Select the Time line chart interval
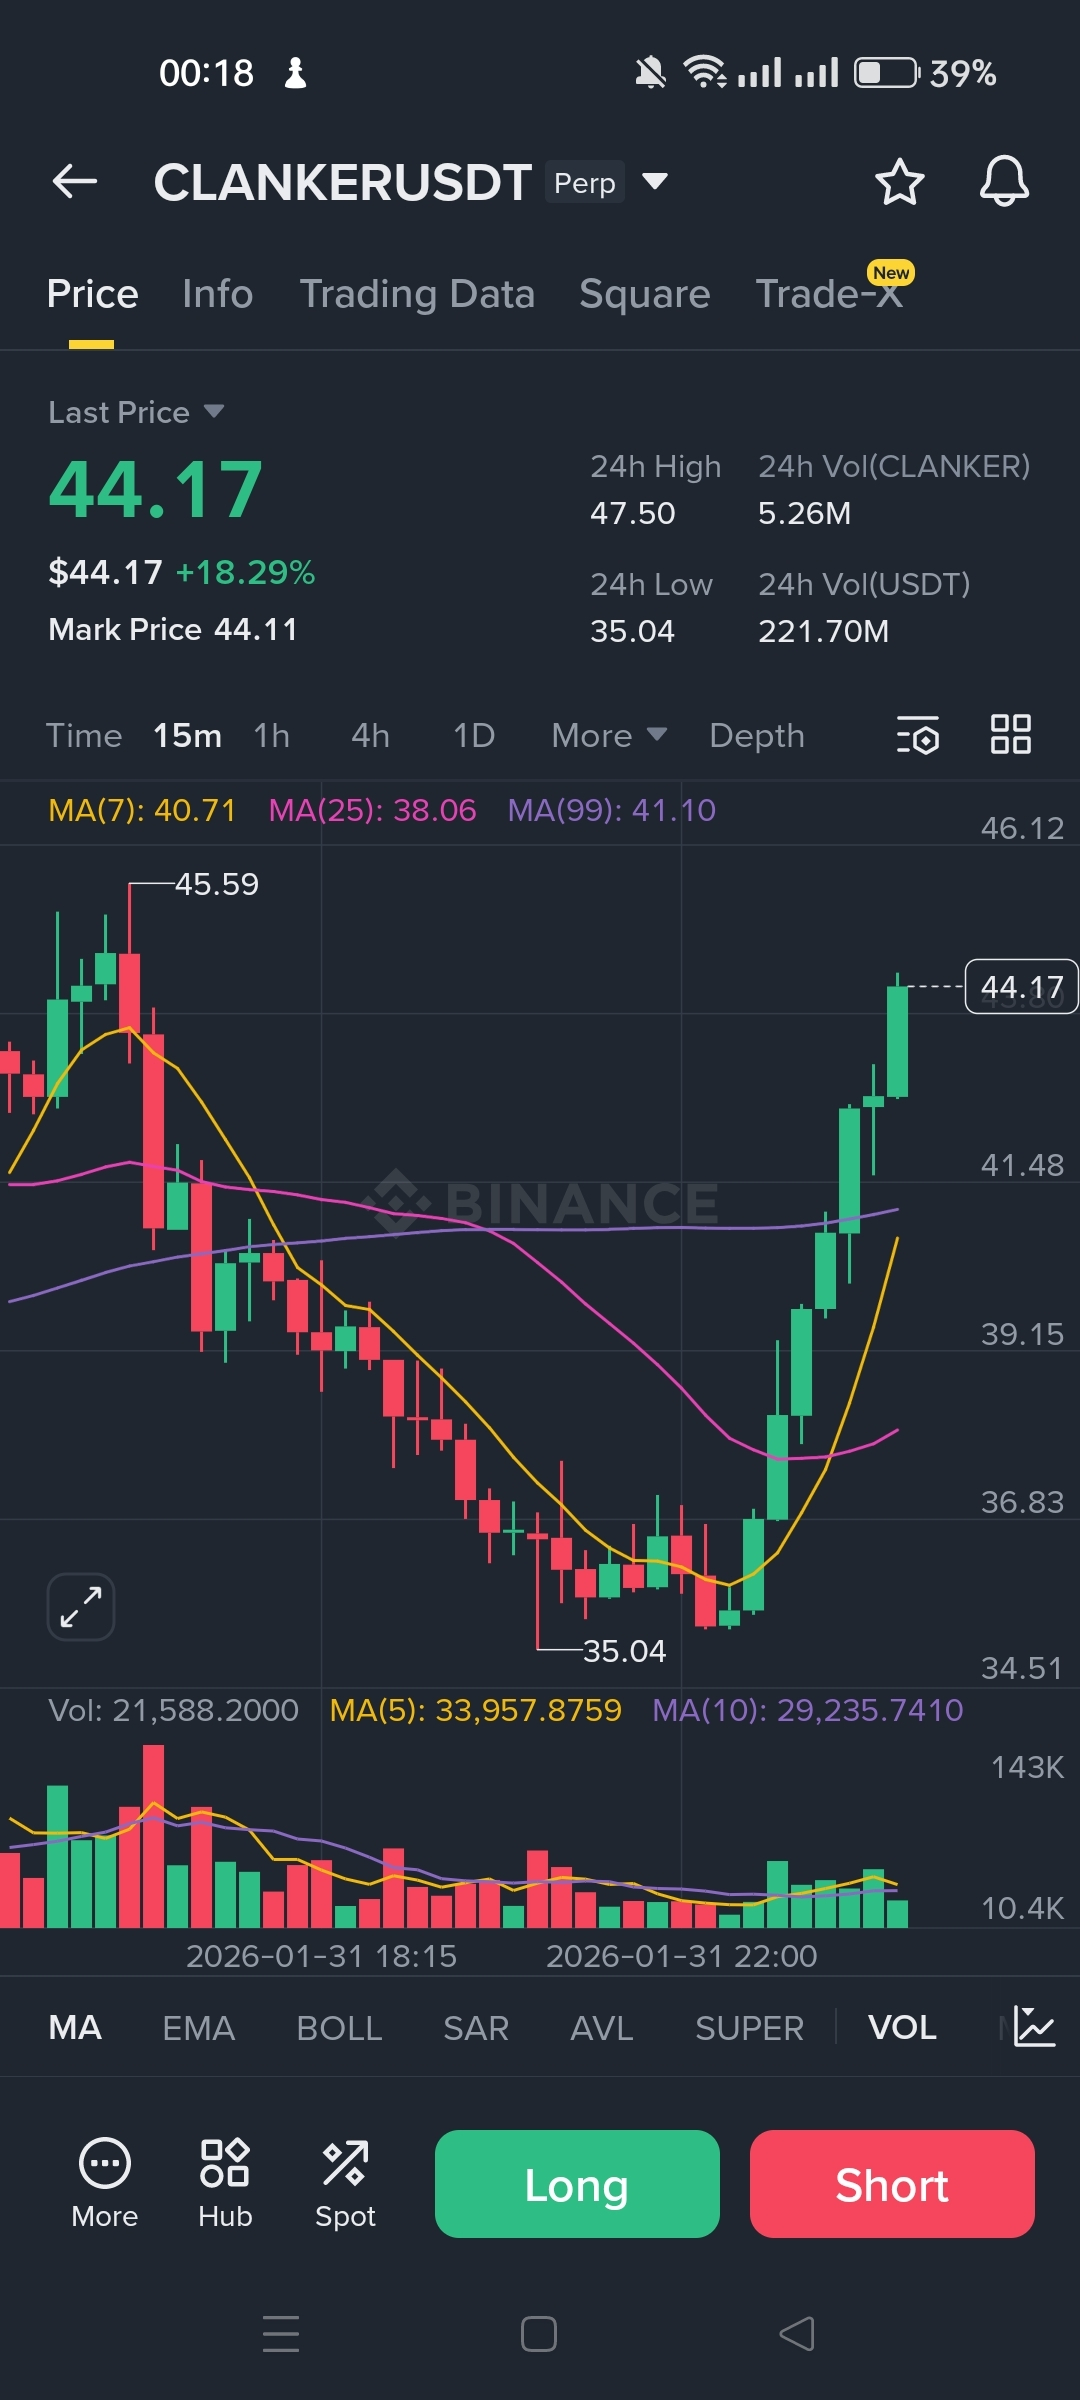The height and width of the screenshot is (2400, 1080). (84, 735)
